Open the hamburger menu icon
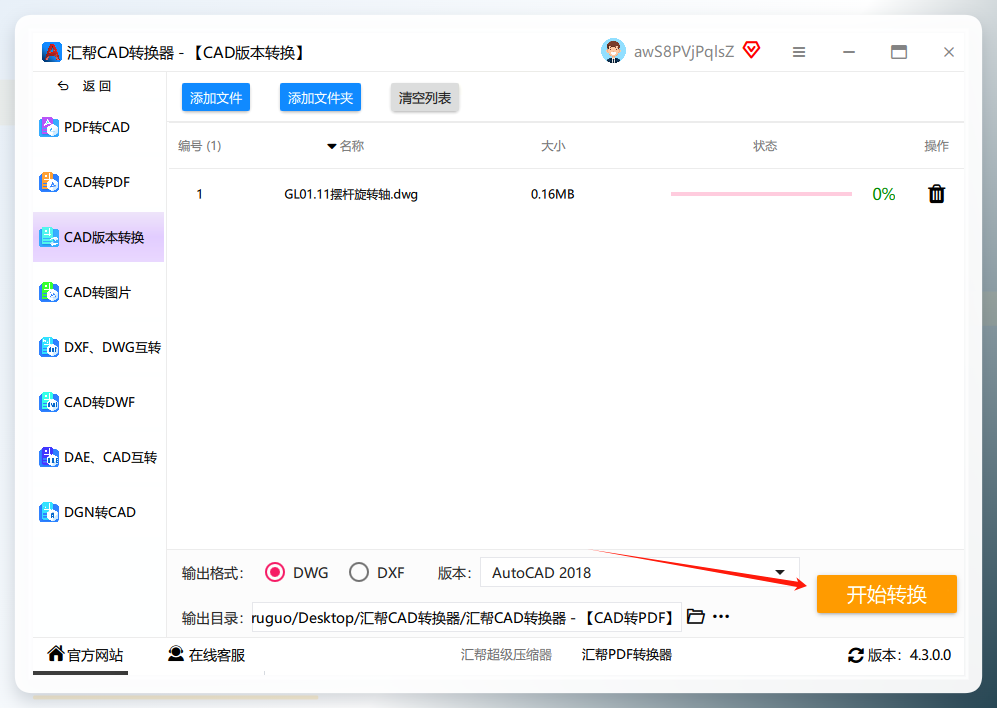This screenshot has width=997, height=708. pyautogui.click(x=799, y=52)
